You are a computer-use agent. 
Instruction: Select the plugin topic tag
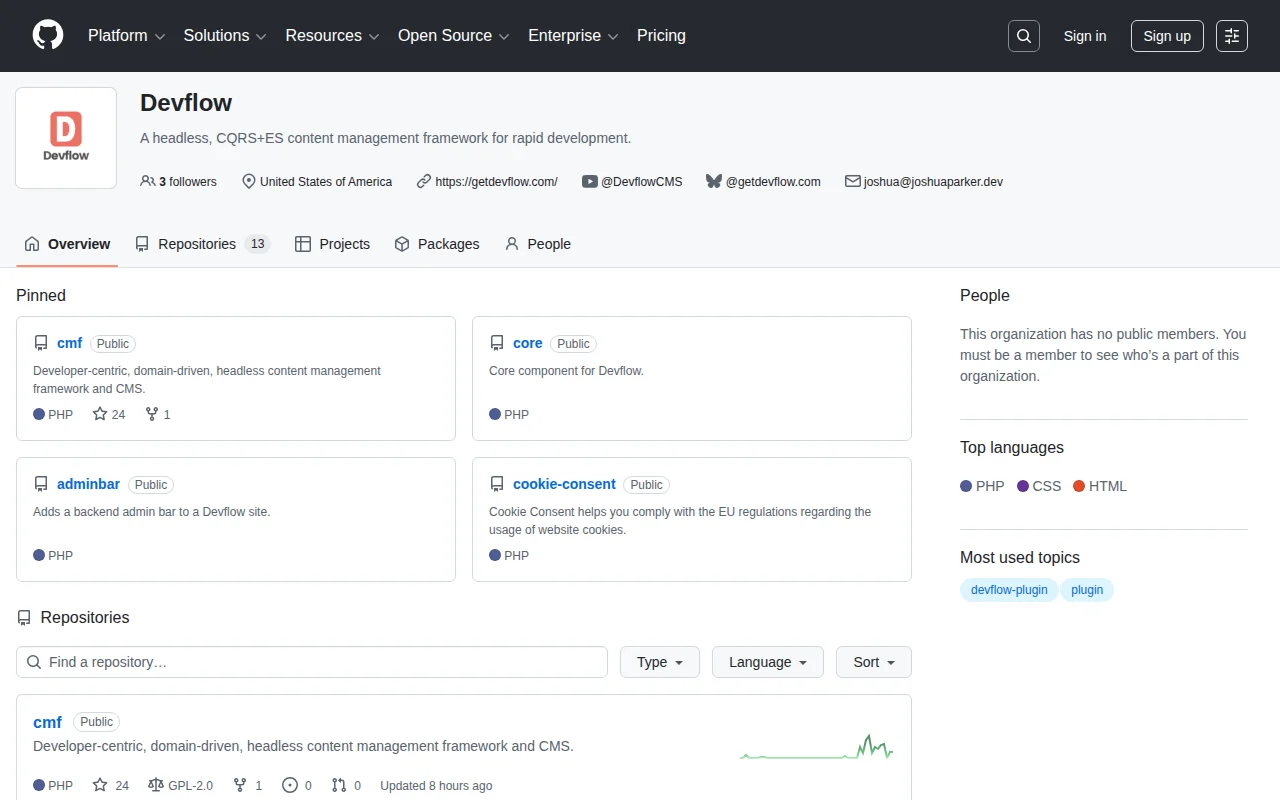coord(1087,590)
